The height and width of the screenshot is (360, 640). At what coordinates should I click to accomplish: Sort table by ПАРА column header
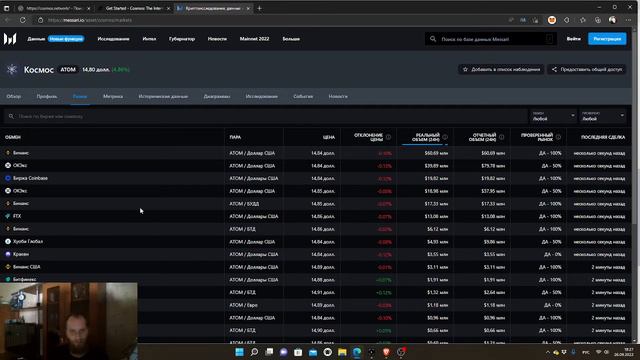coord(235,137)
